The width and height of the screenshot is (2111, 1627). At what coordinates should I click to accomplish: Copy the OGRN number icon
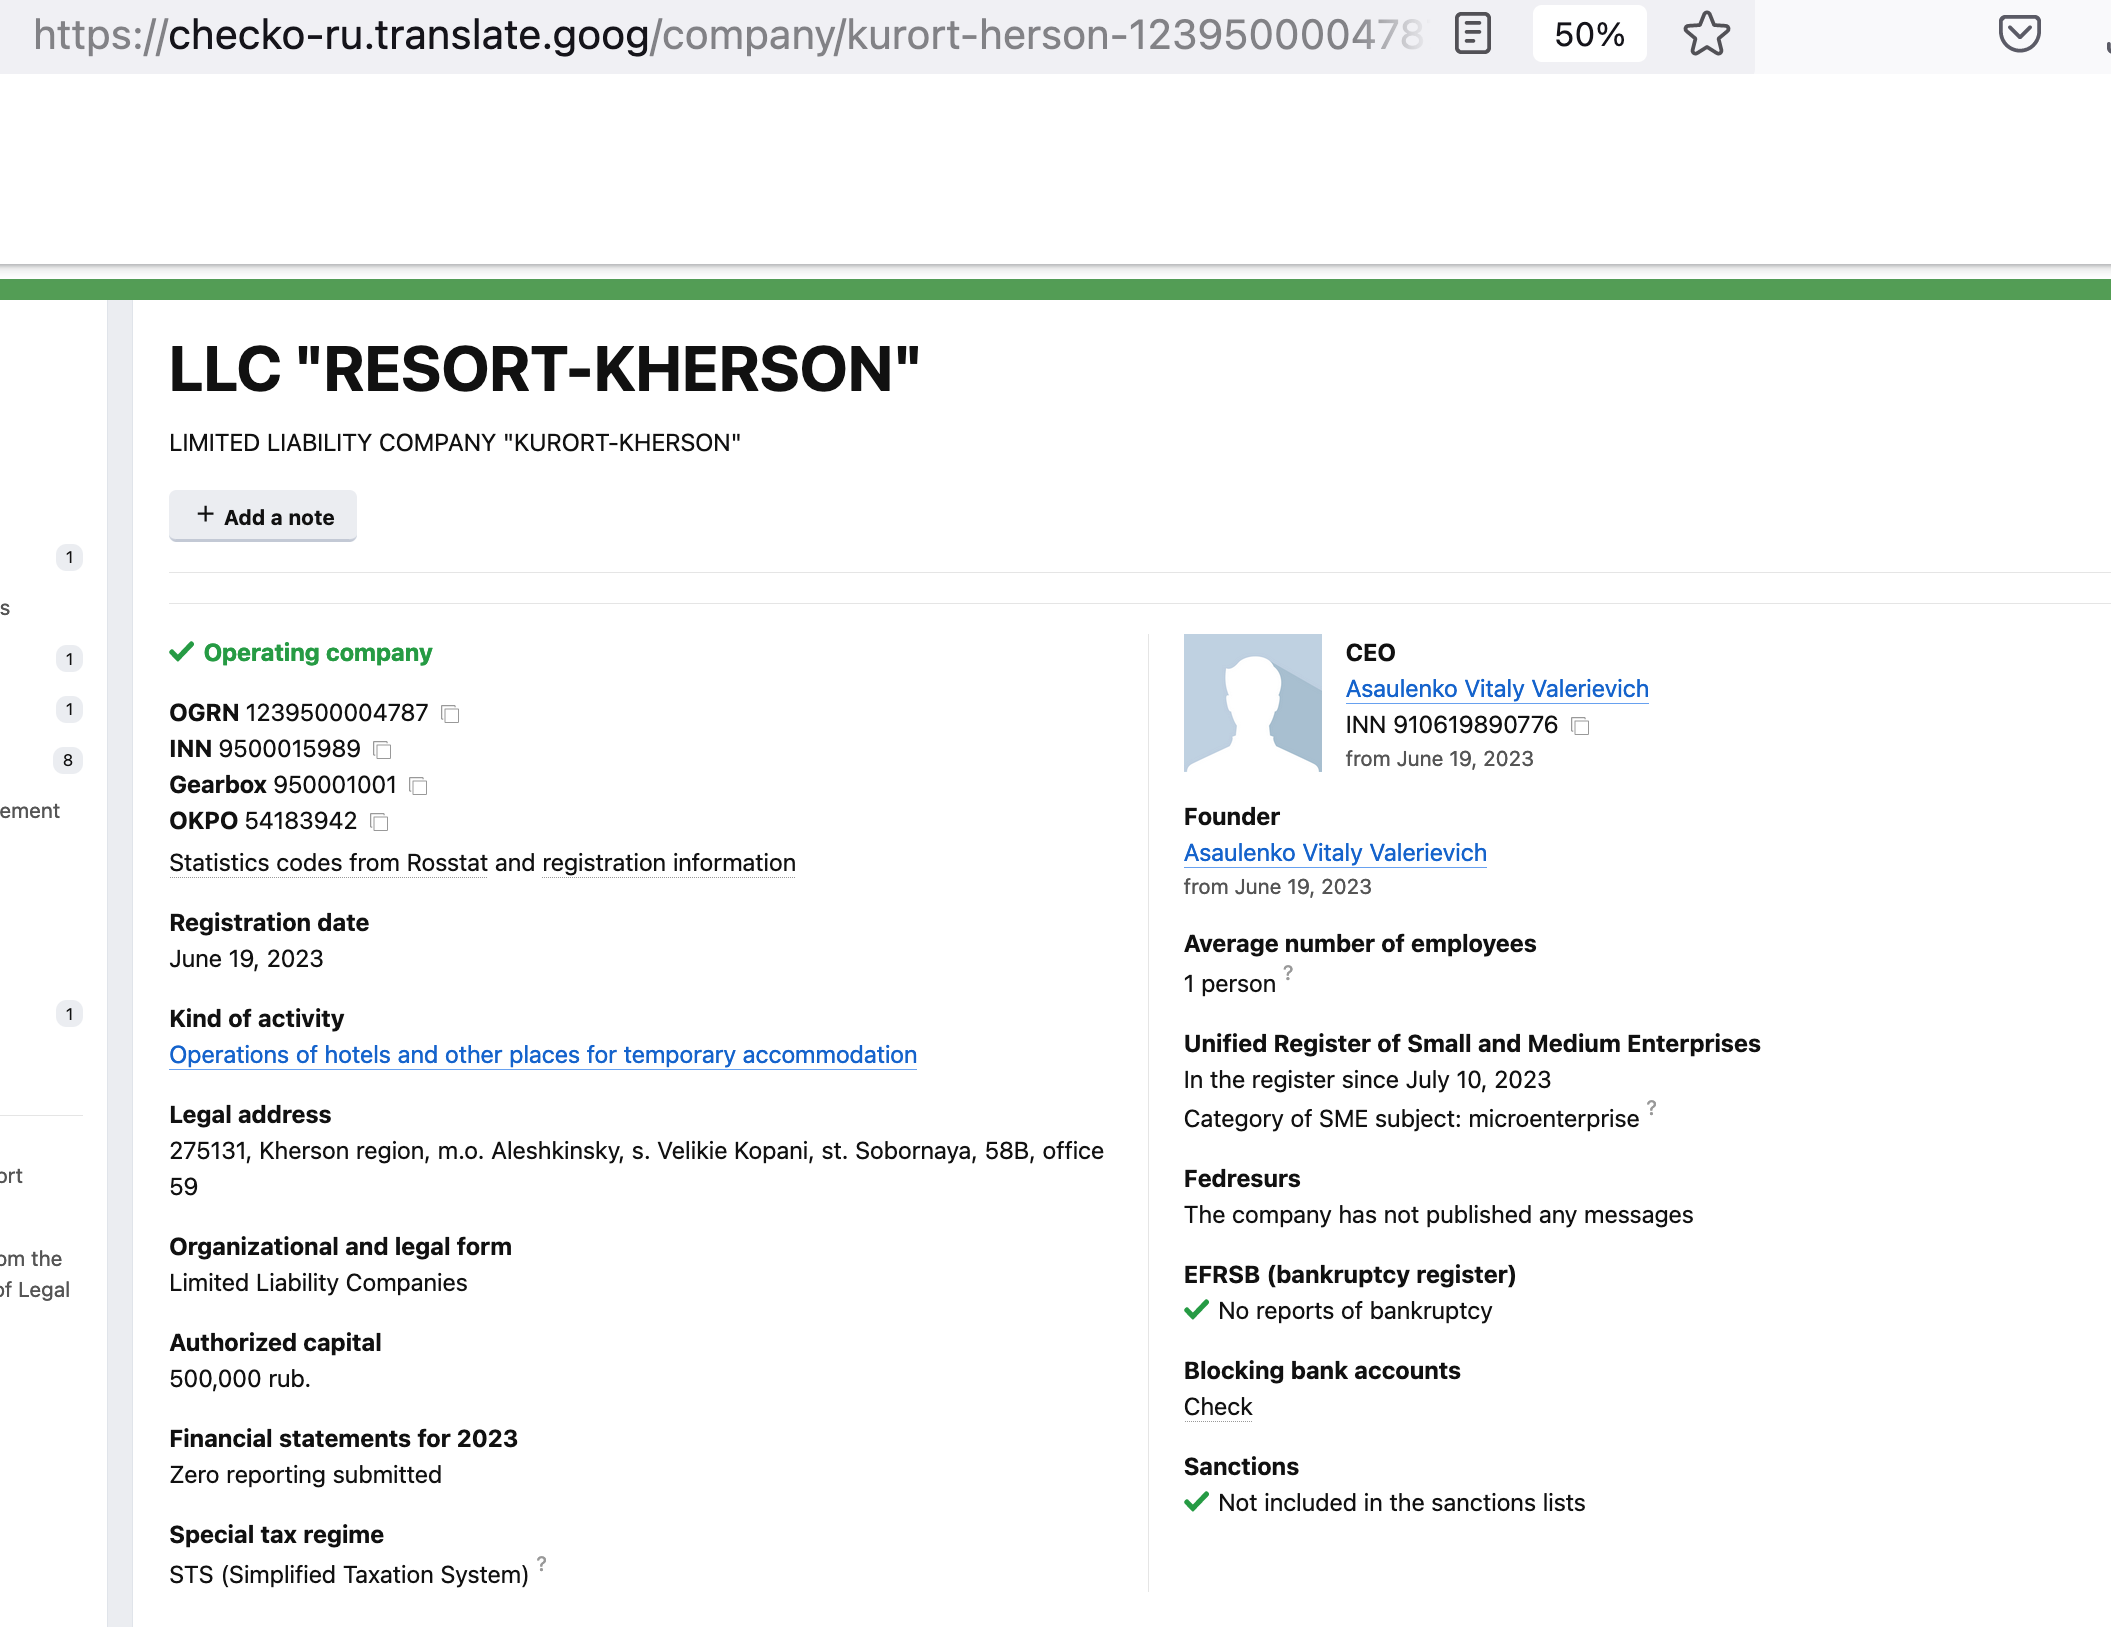point(451,714)
